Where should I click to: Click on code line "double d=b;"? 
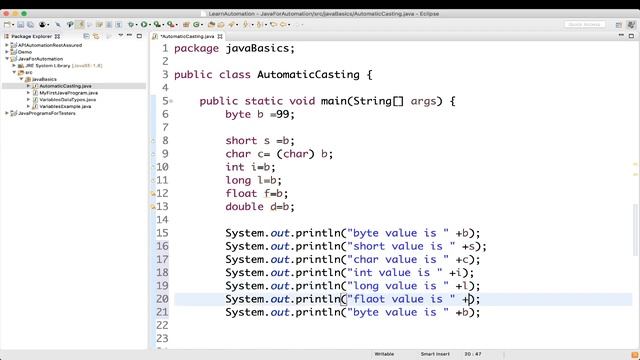(260, 207)
